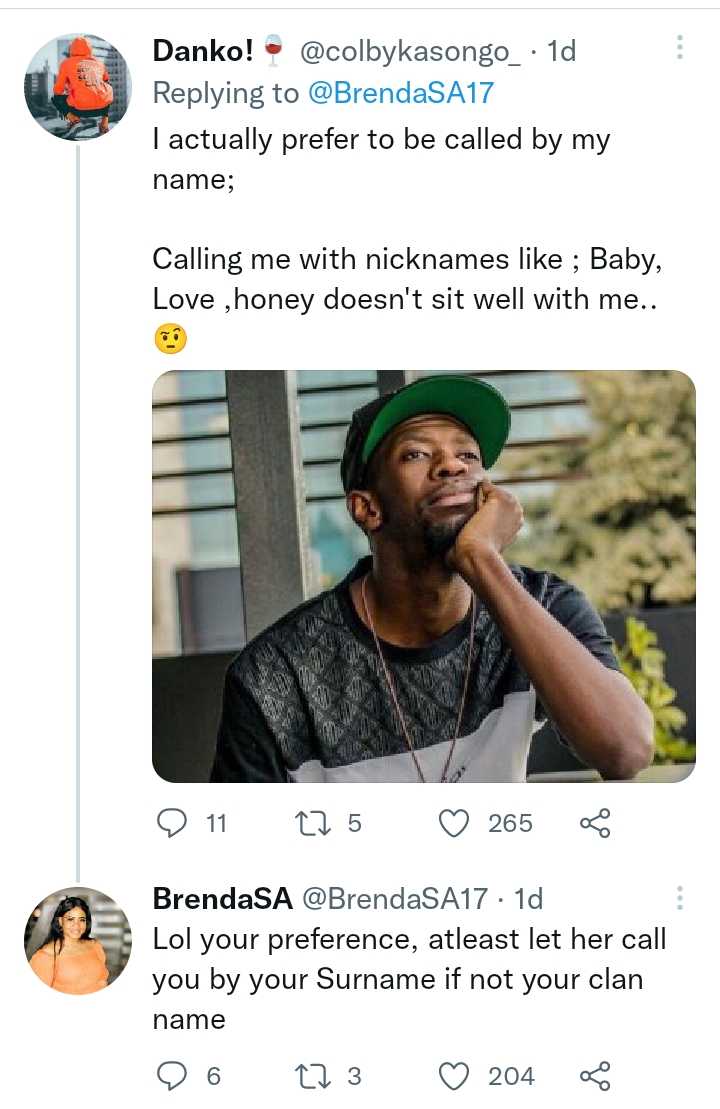
Task: Open the Danko! display name
Action: point(203,50)
